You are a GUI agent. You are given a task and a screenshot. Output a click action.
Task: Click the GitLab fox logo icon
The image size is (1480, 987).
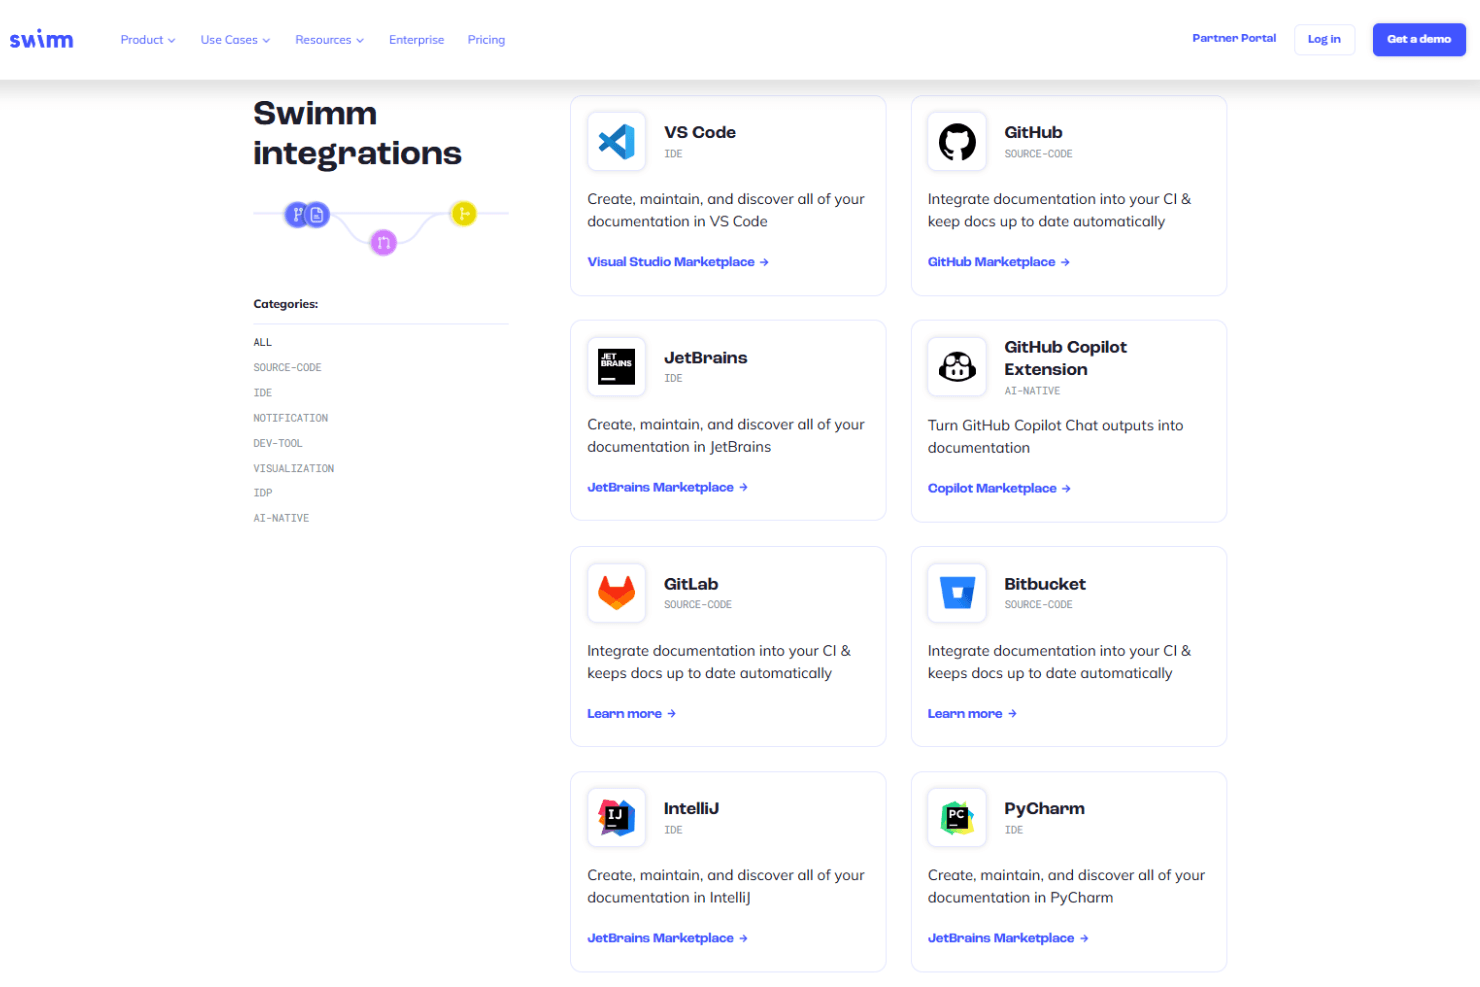(x=617, y=593)
